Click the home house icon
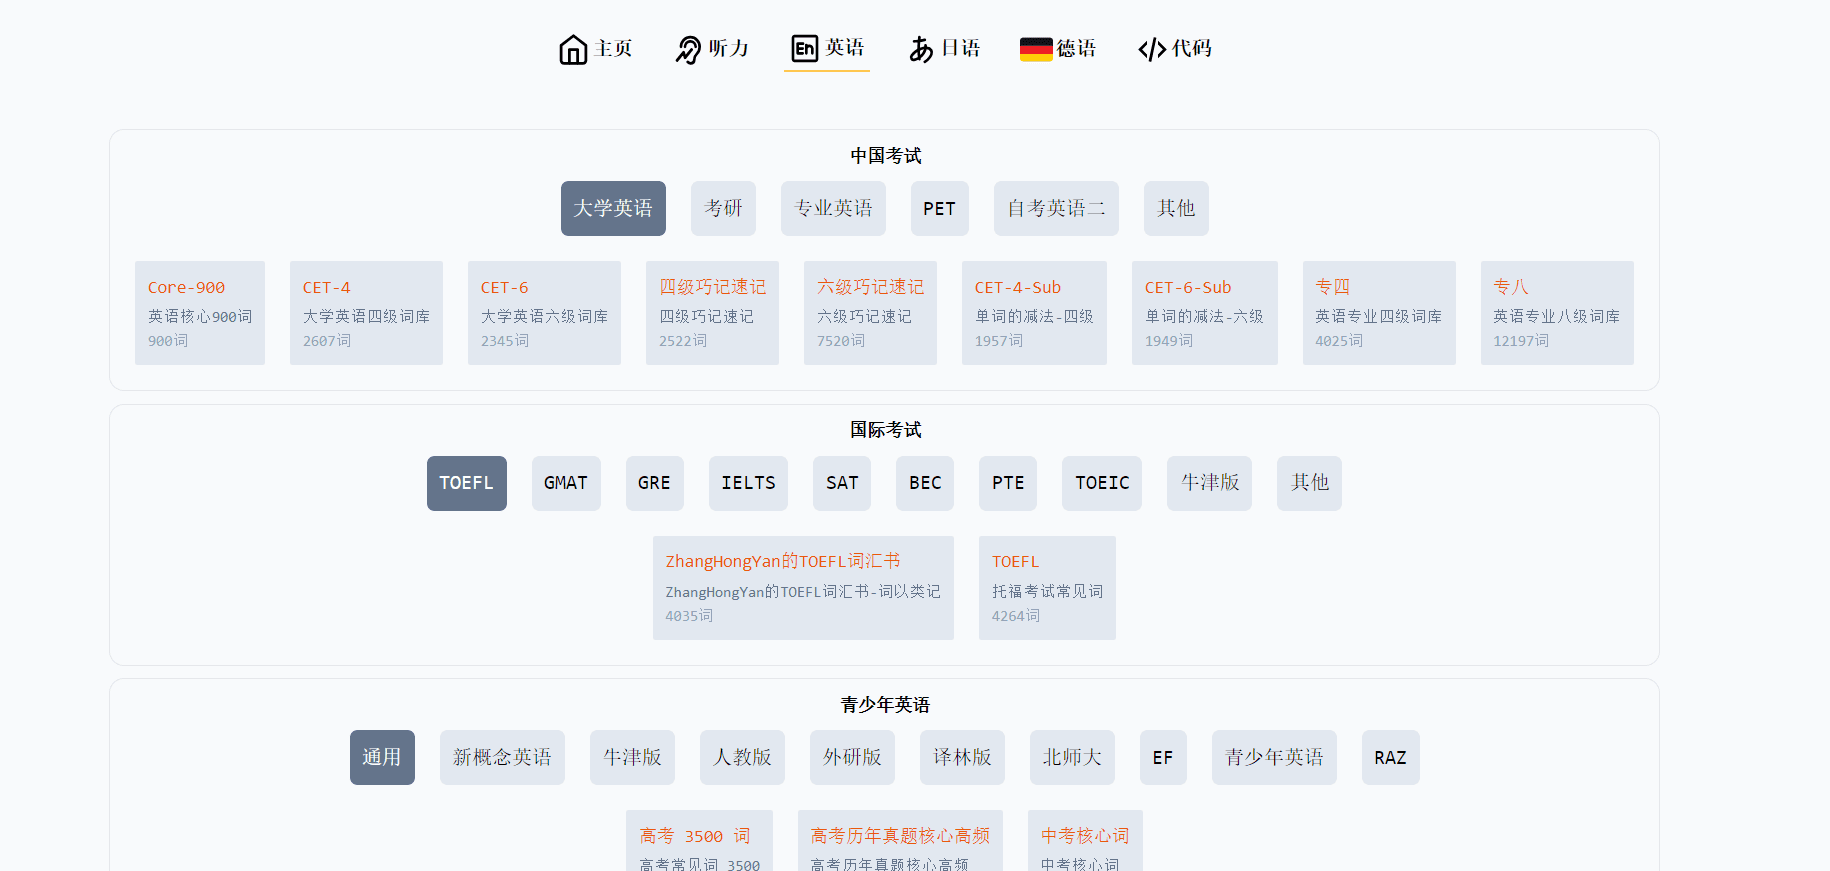The height and width of the screenshot is (871, 1830). pos(573,49)
